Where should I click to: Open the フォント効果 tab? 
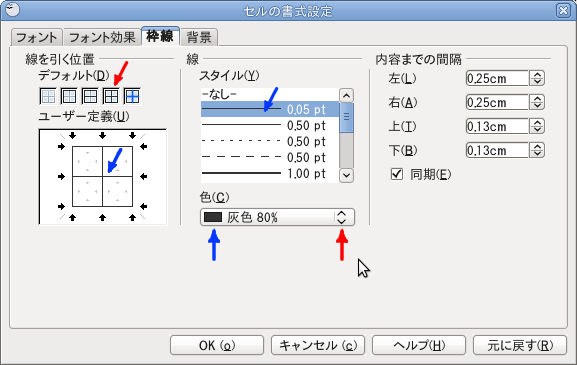pyautogui.click(x=102, y=38)
